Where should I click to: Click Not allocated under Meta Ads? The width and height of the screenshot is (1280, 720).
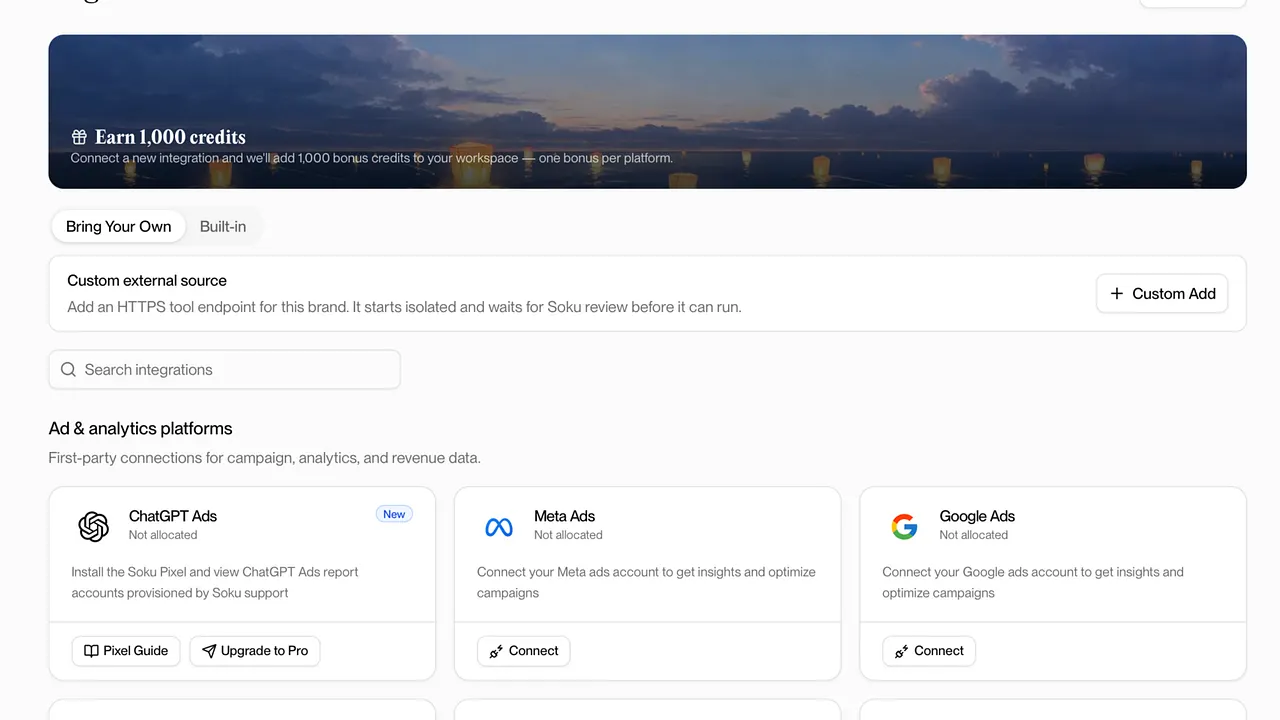[568, 535]
